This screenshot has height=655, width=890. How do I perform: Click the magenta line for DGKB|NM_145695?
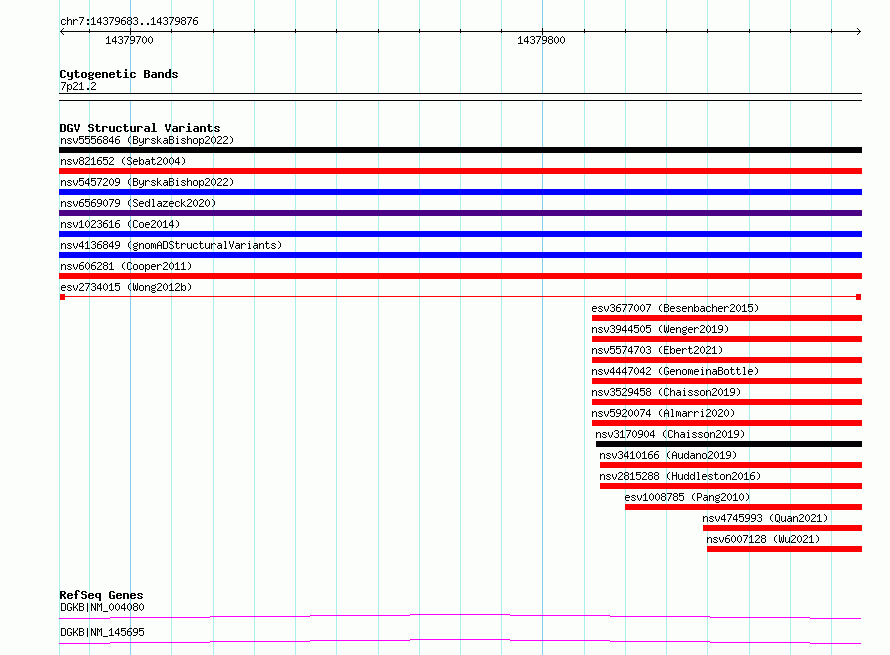[460, 641]
